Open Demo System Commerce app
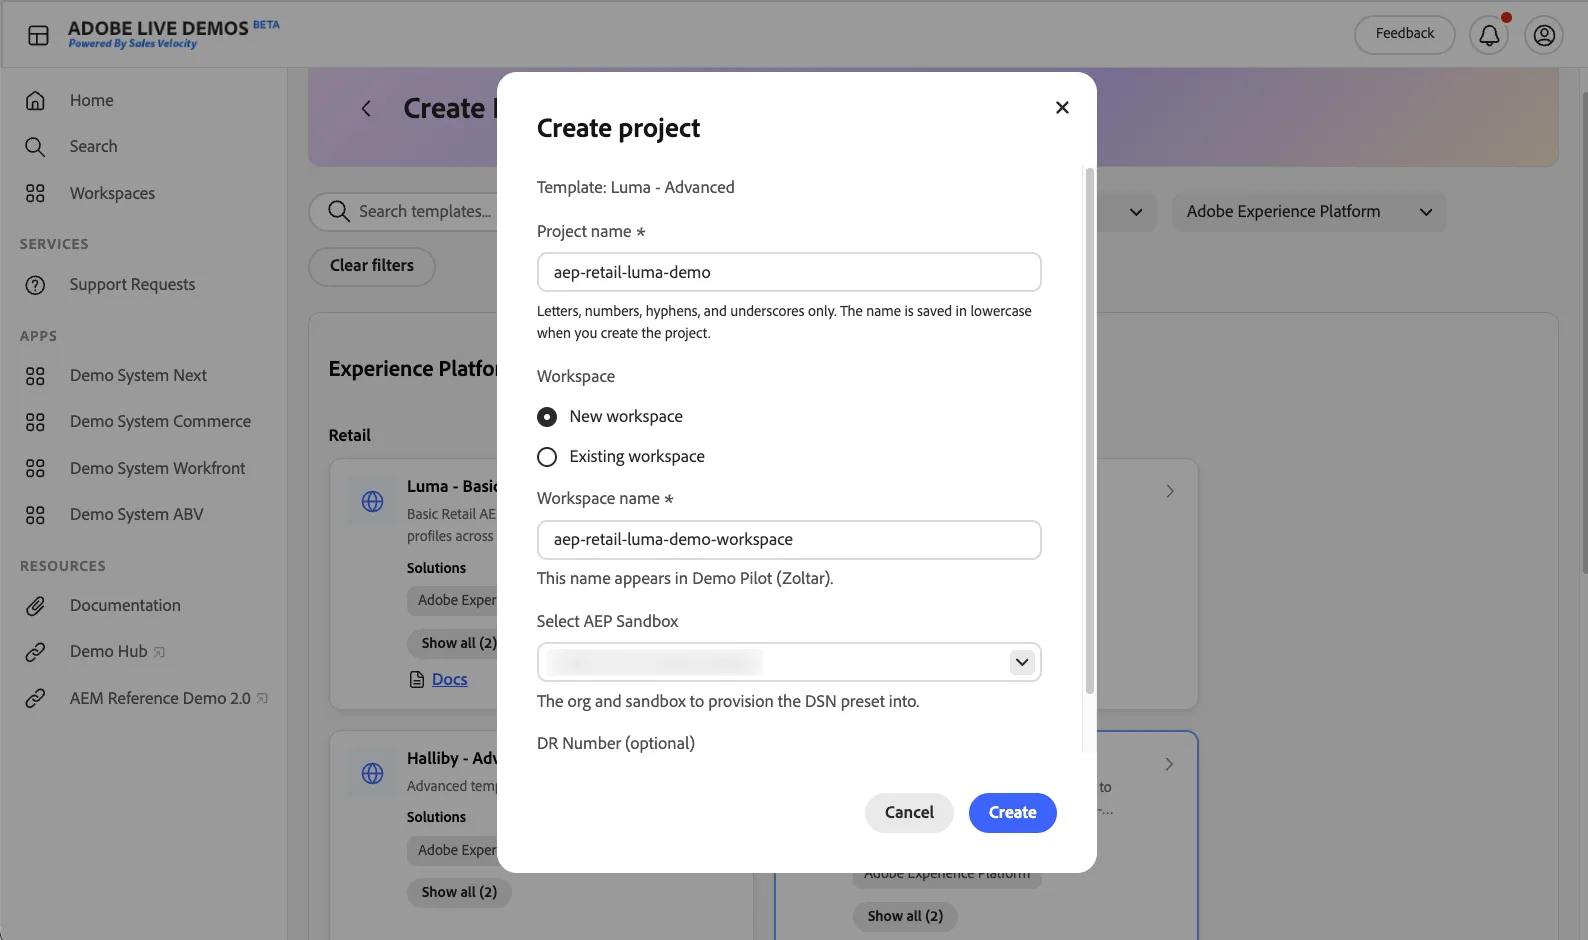 point(160,422)
